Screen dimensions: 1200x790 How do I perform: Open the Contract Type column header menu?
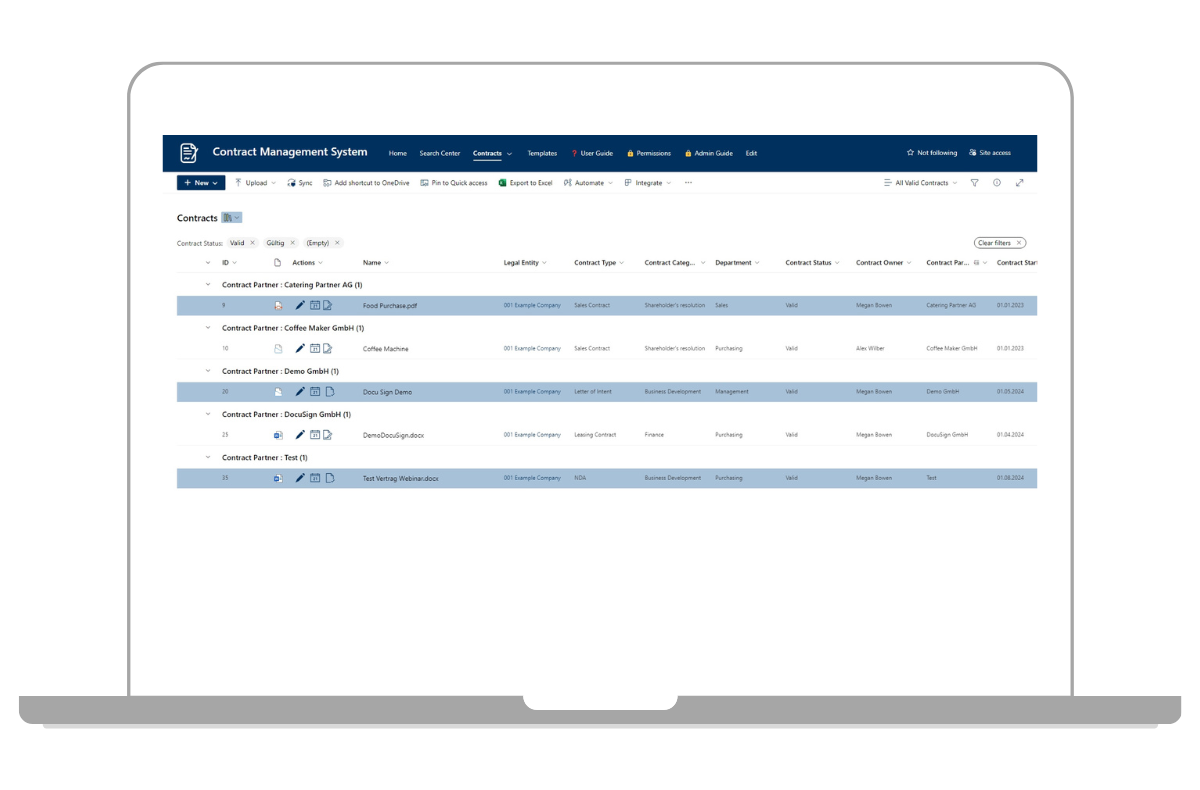599,263
